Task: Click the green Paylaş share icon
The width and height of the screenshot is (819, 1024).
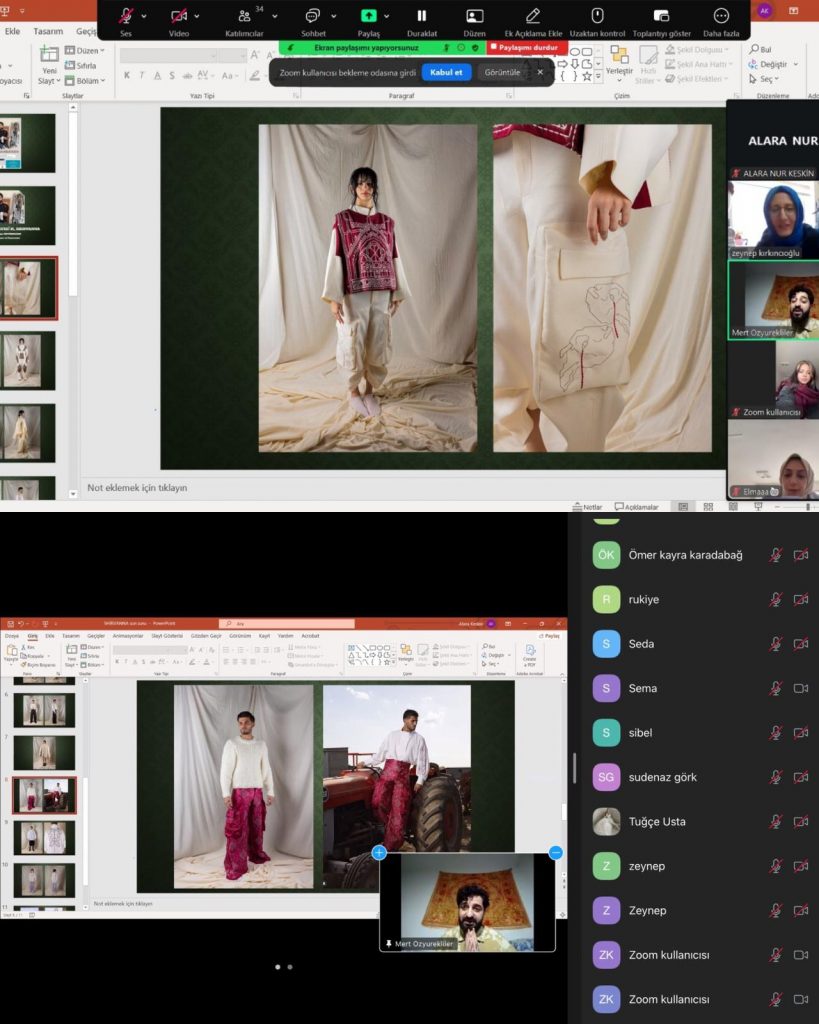Action: 368,15
